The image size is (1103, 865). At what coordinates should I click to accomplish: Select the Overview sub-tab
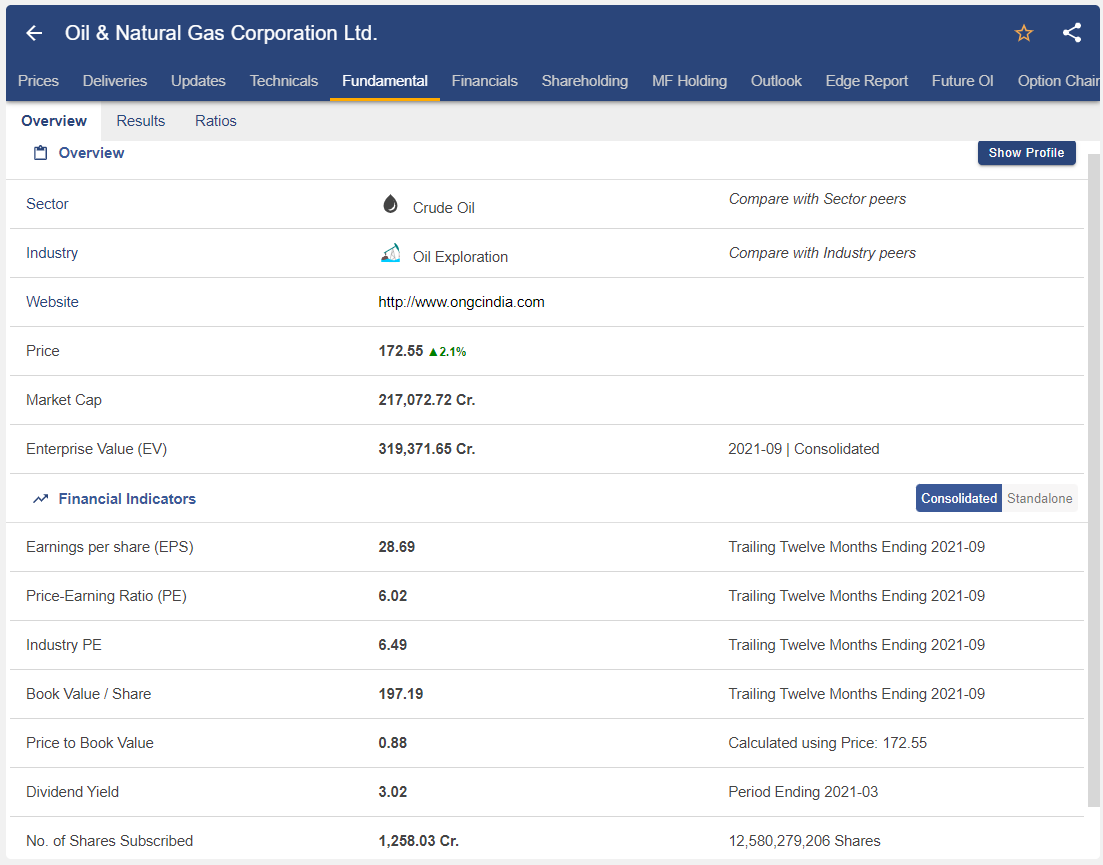coord(54,121)
